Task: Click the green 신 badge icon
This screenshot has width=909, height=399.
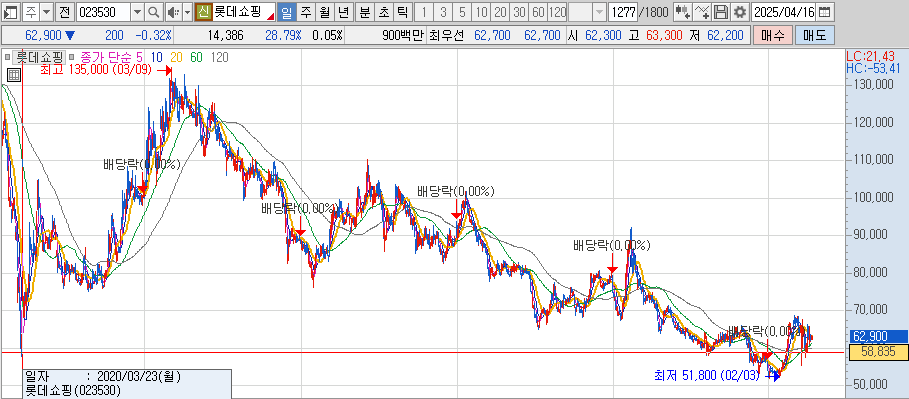Action: (203, 11)
